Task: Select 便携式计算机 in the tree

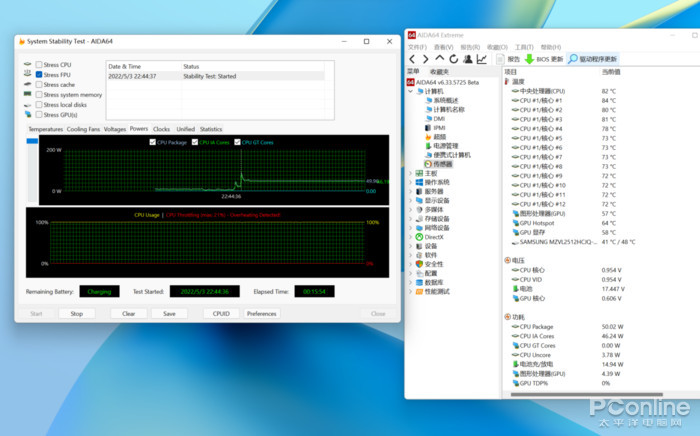Action: (x=448, y=155)
